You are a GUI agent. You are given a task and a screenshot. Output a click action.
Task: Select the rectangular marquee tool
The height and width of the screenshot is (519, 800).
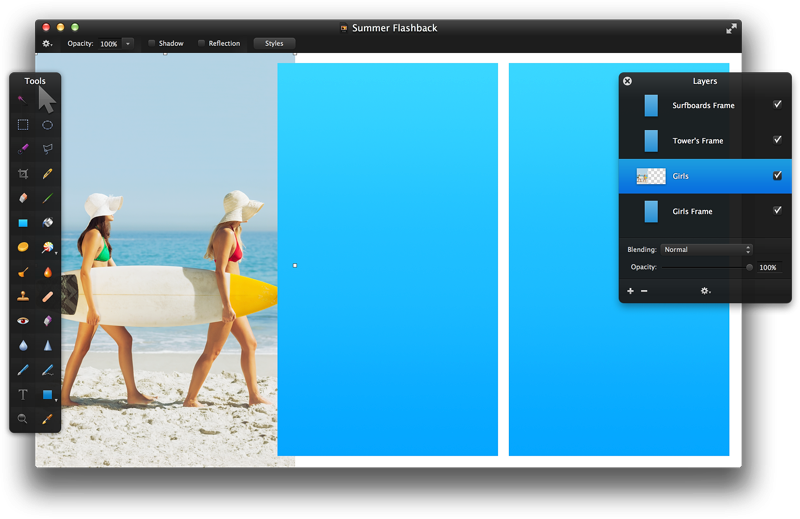[23, 125]
